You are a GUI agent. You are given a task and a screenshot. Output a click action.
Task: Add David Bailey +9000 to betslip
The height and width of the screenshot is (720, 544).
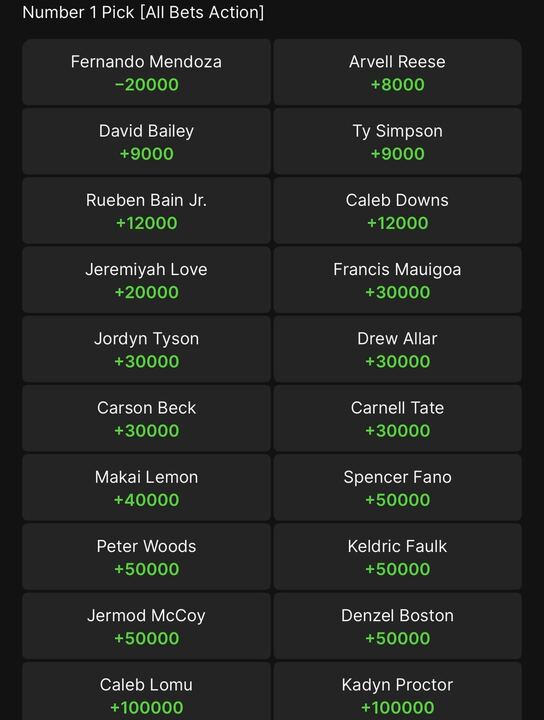(x=146, y=141)
